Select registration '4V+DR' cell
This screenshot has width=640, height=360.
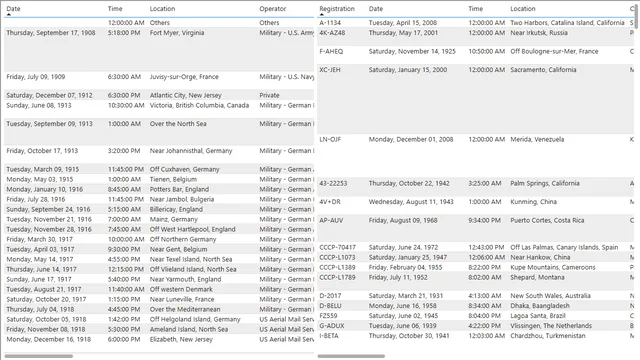click(x=330, y=202)
